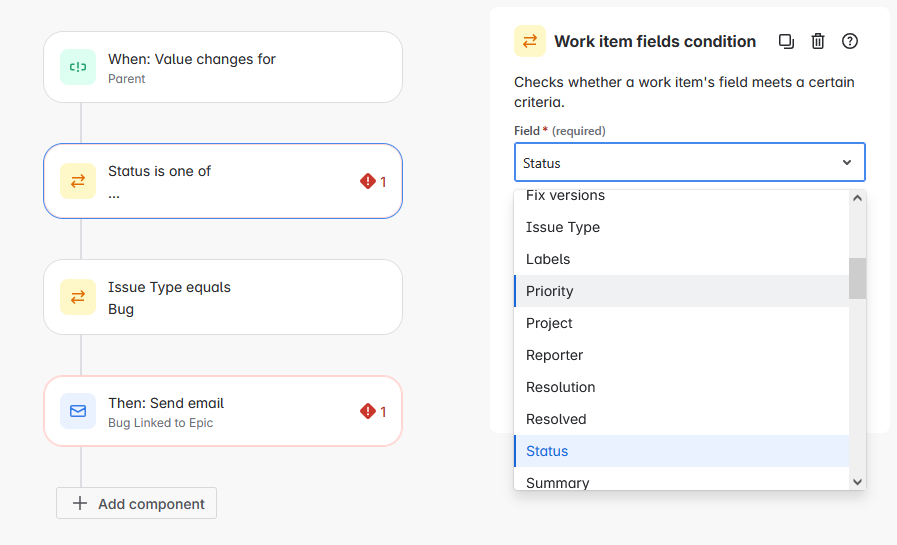Click the 'Work item fields condition' heading

(x=655, y=41)
